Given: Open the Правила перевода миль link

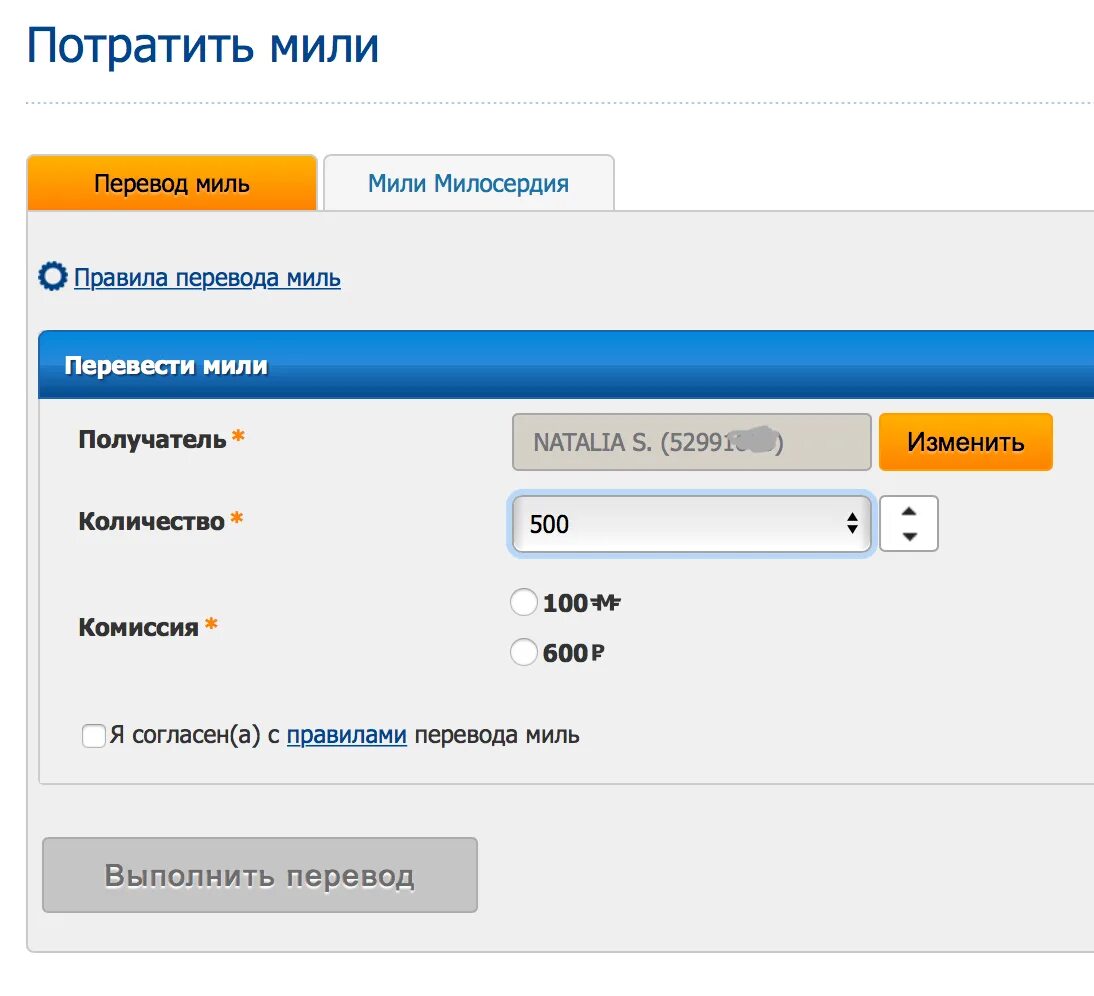Looking at the screenshot, I should pos(207,278).
